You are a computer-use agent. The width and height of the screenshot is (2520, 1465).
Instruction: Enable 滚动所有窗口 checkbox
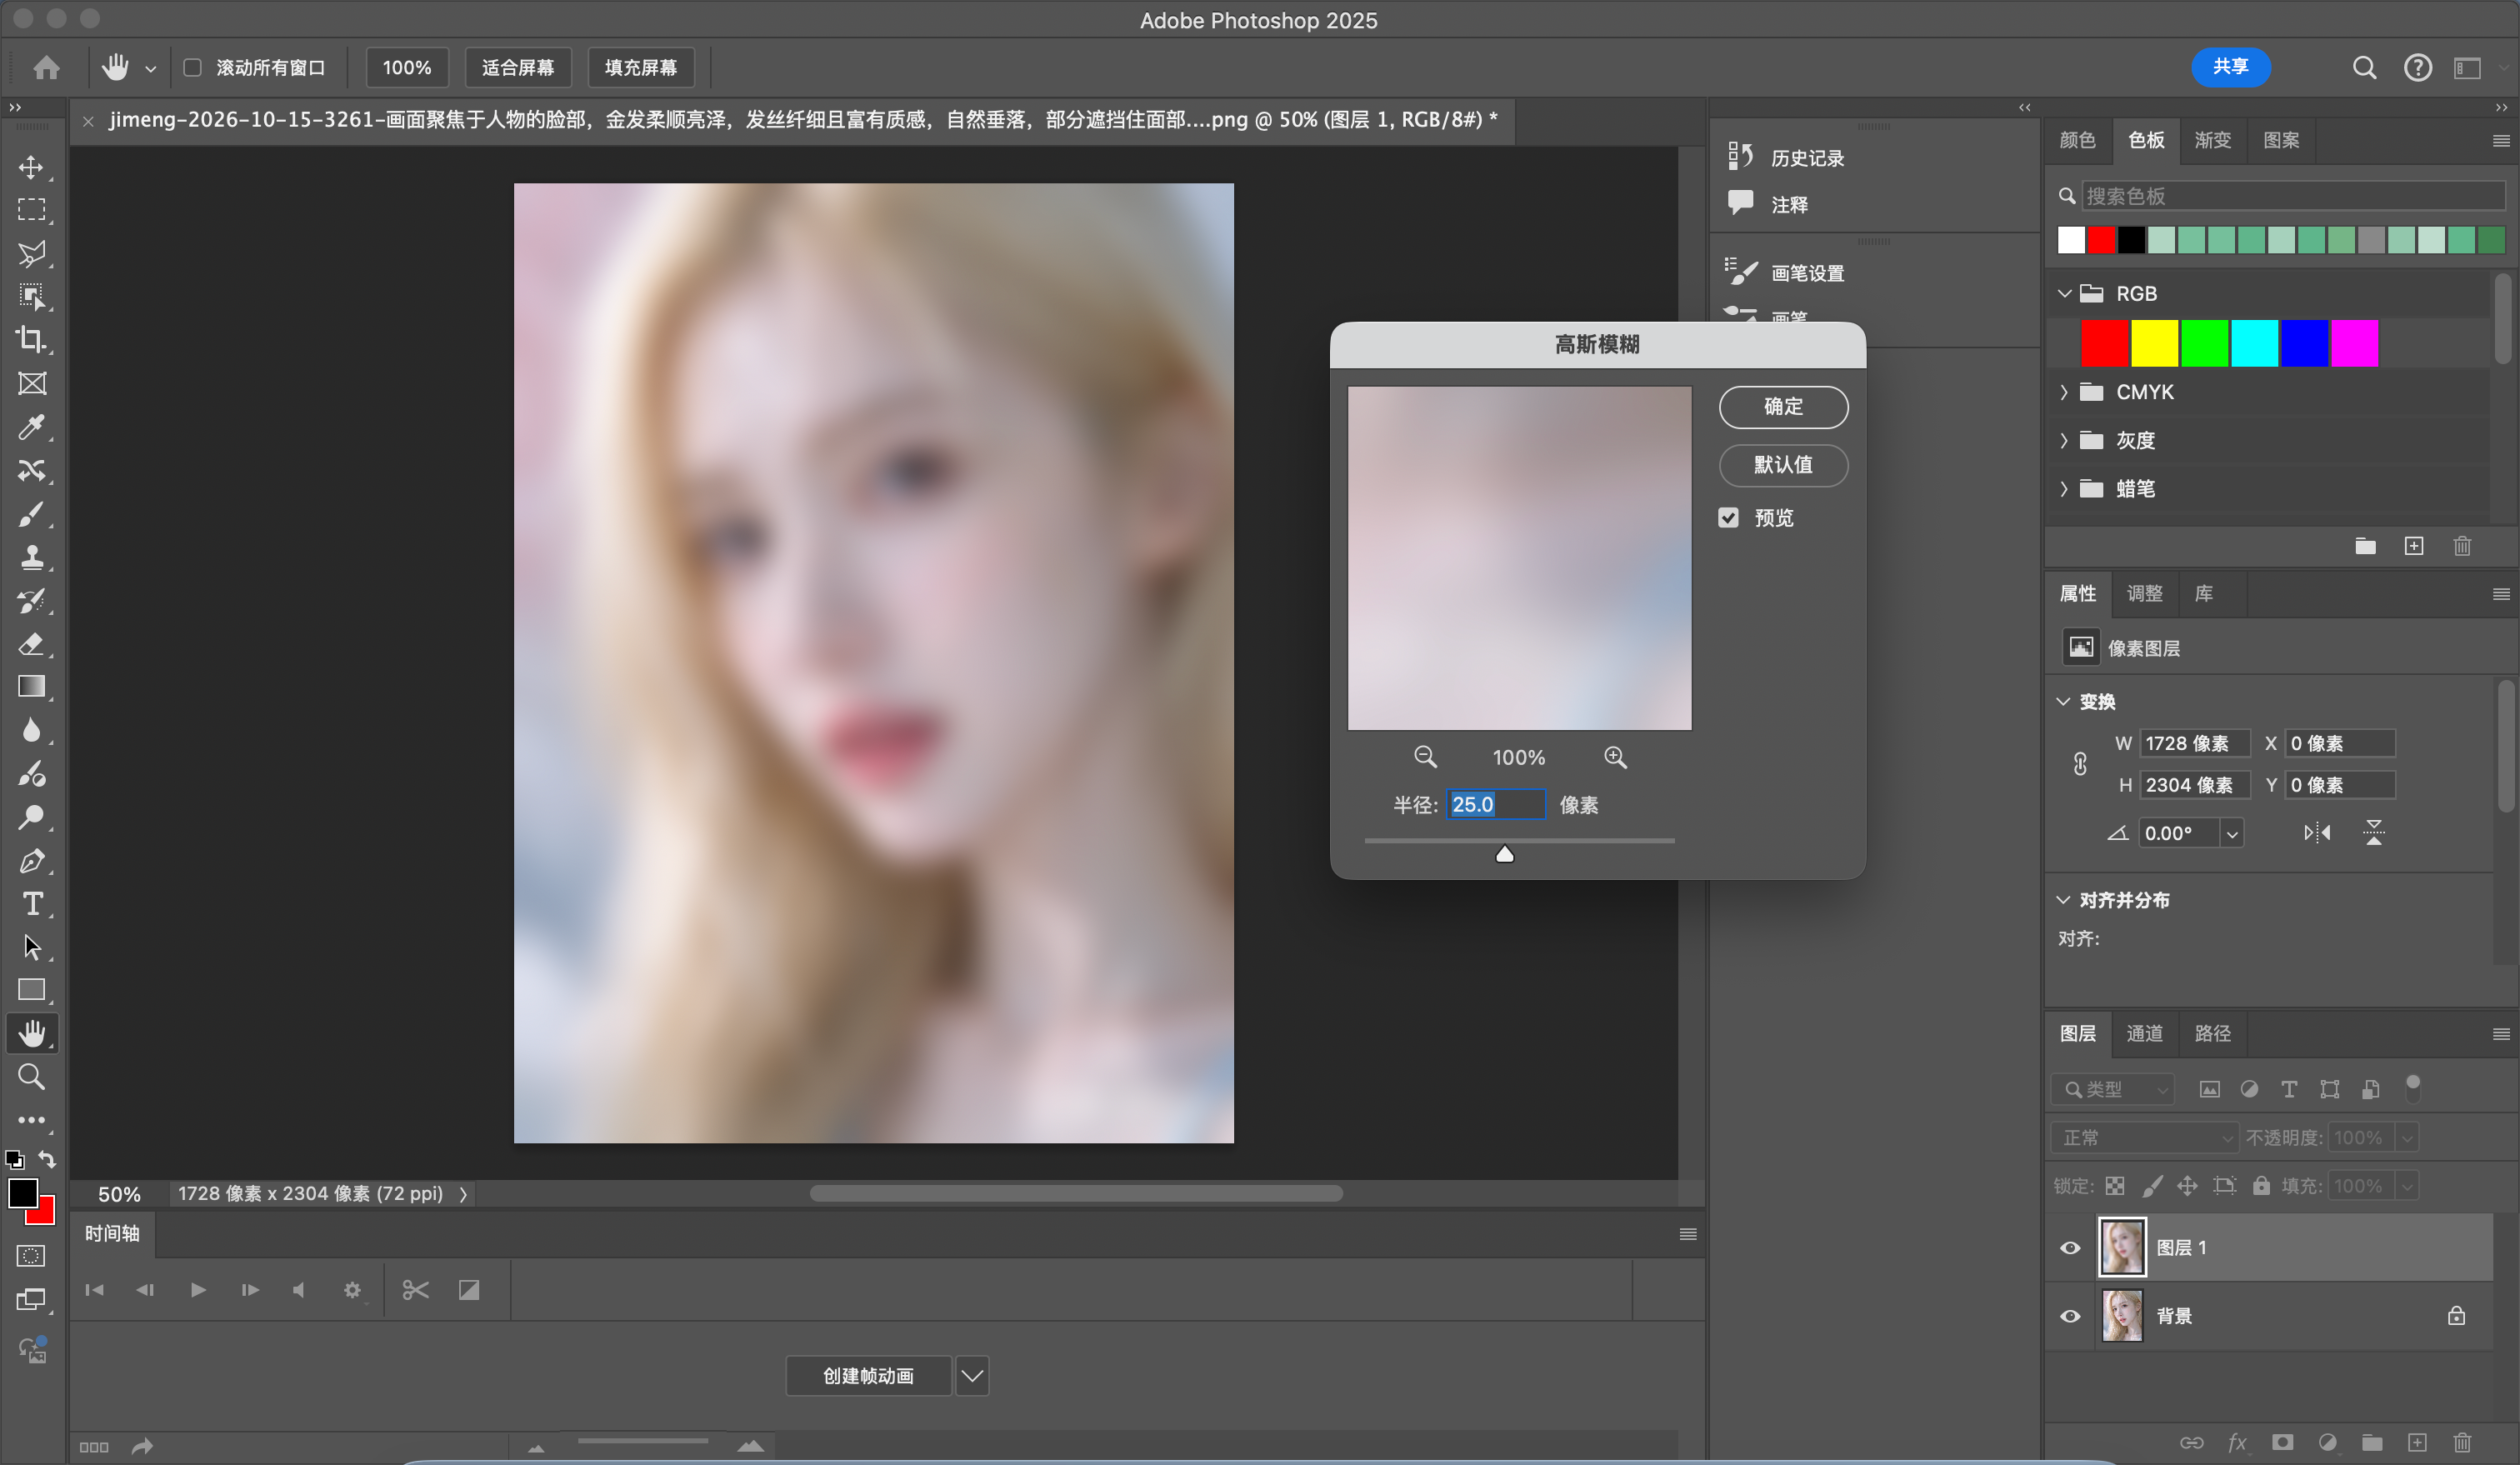point(193,68)
